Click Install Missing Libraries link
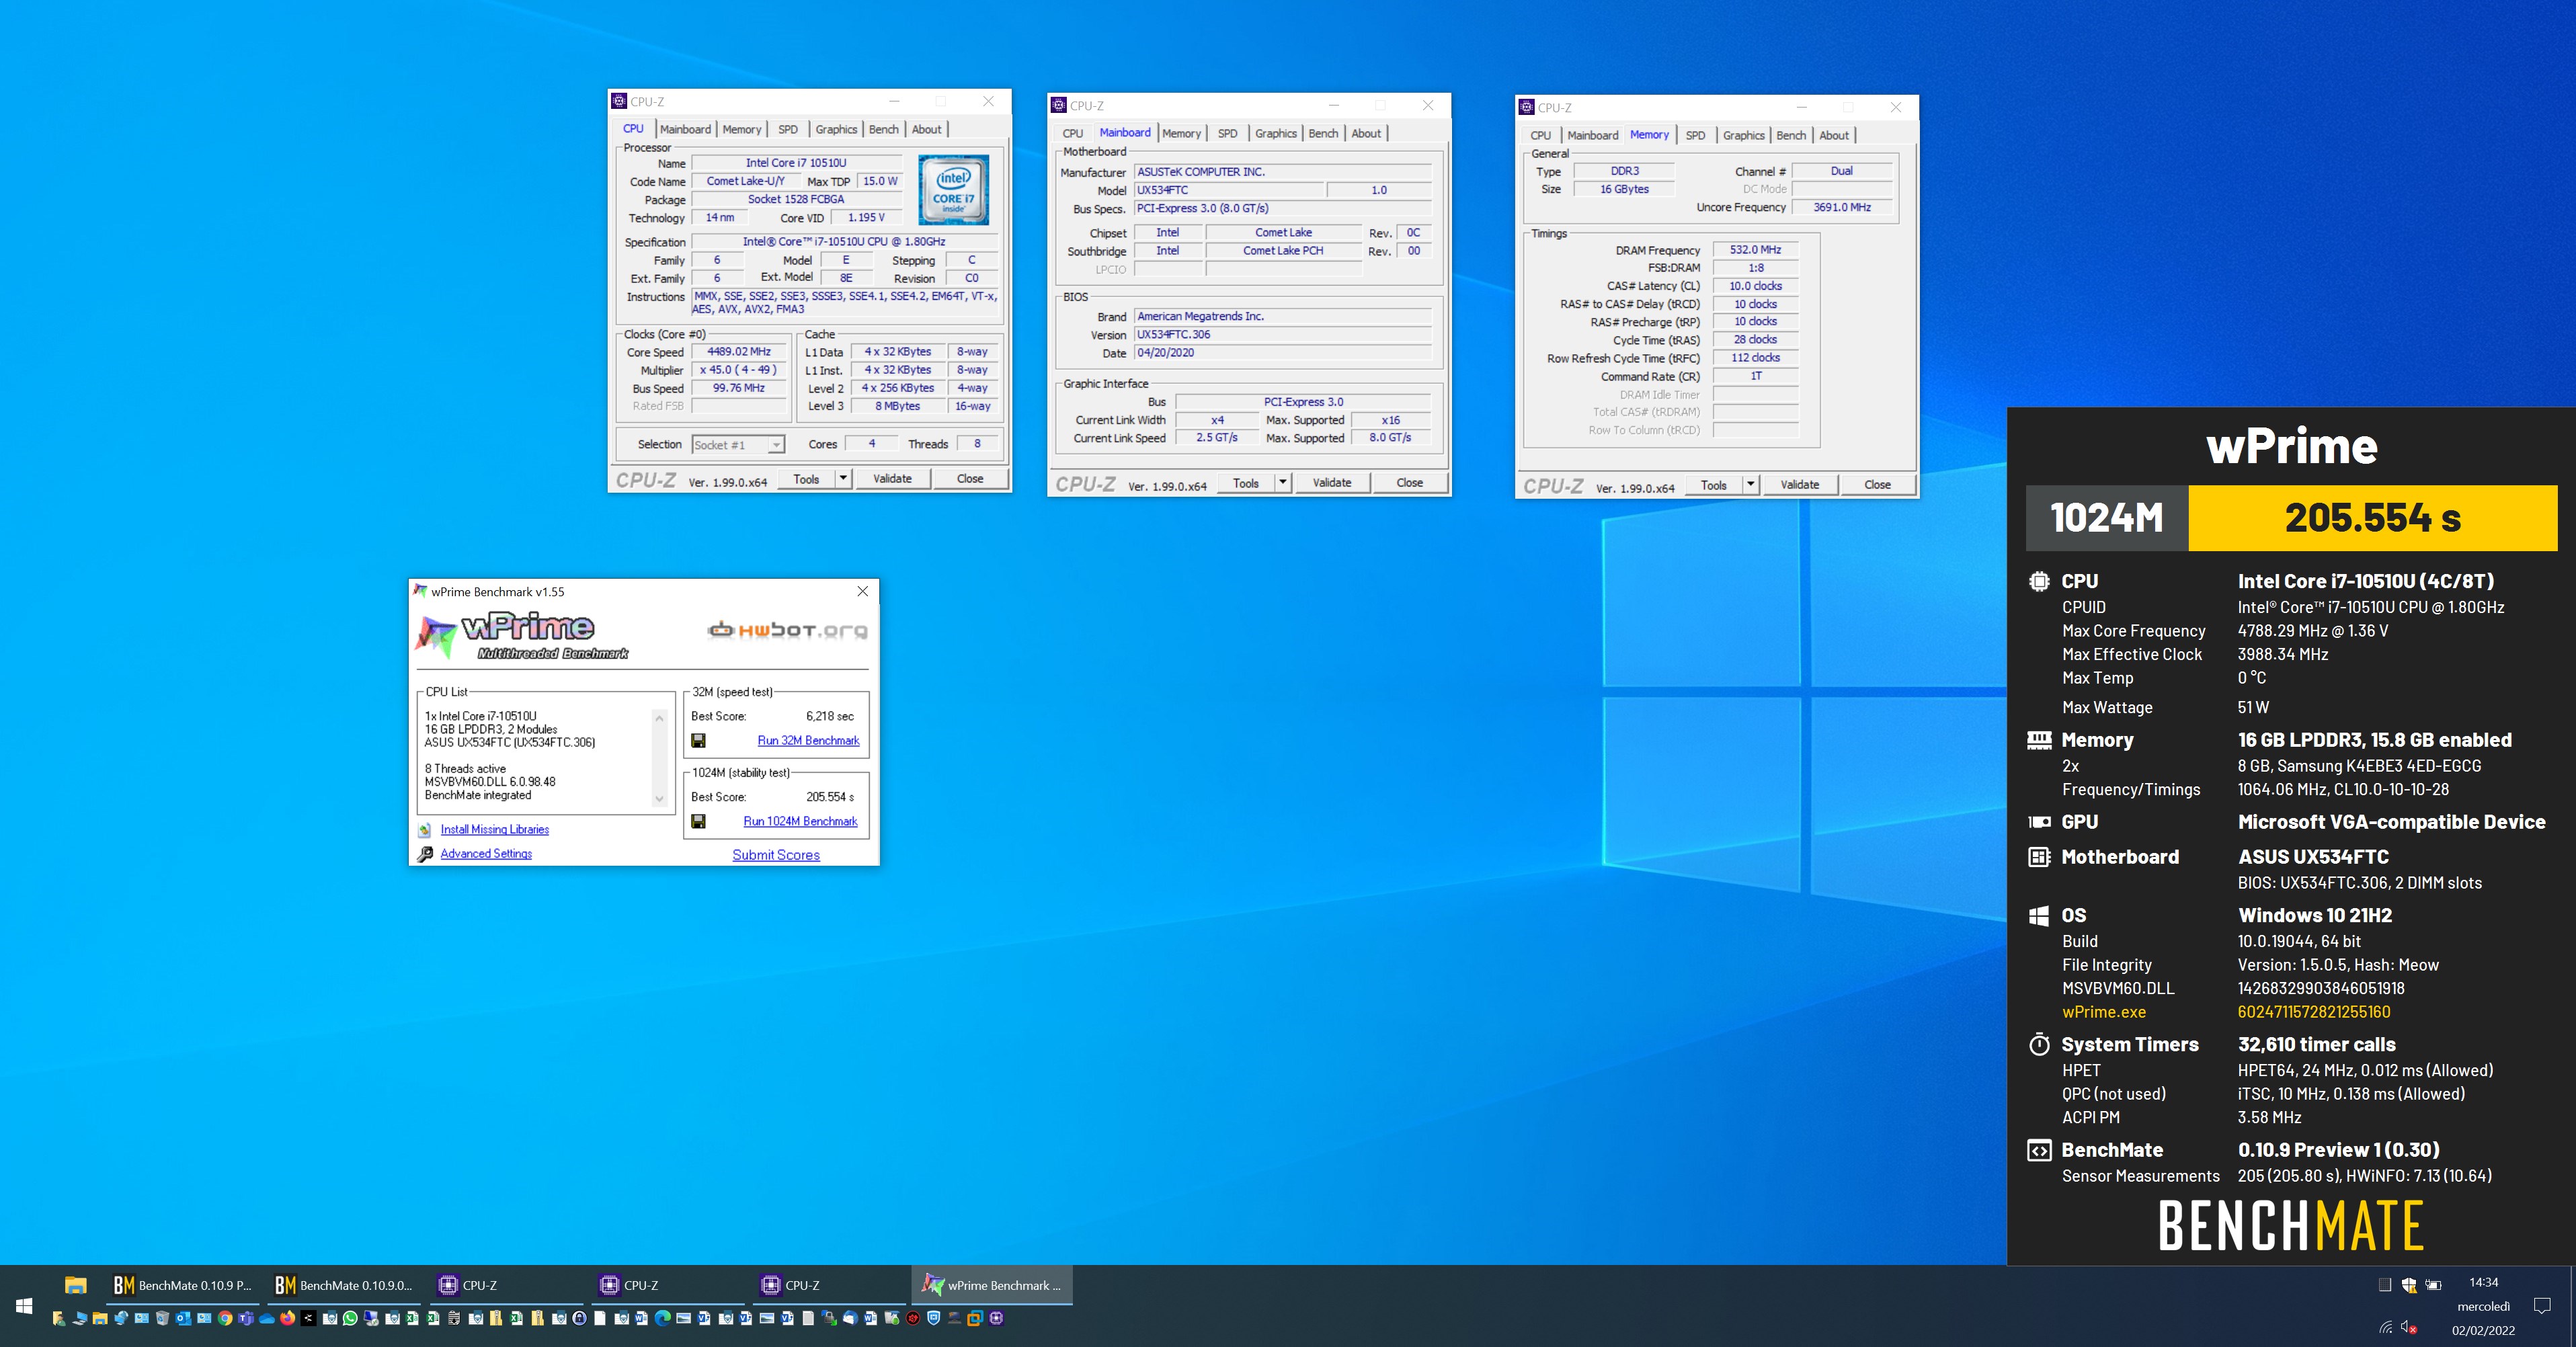This screenshot has width=2576, height=1347. tap(495, 829)
